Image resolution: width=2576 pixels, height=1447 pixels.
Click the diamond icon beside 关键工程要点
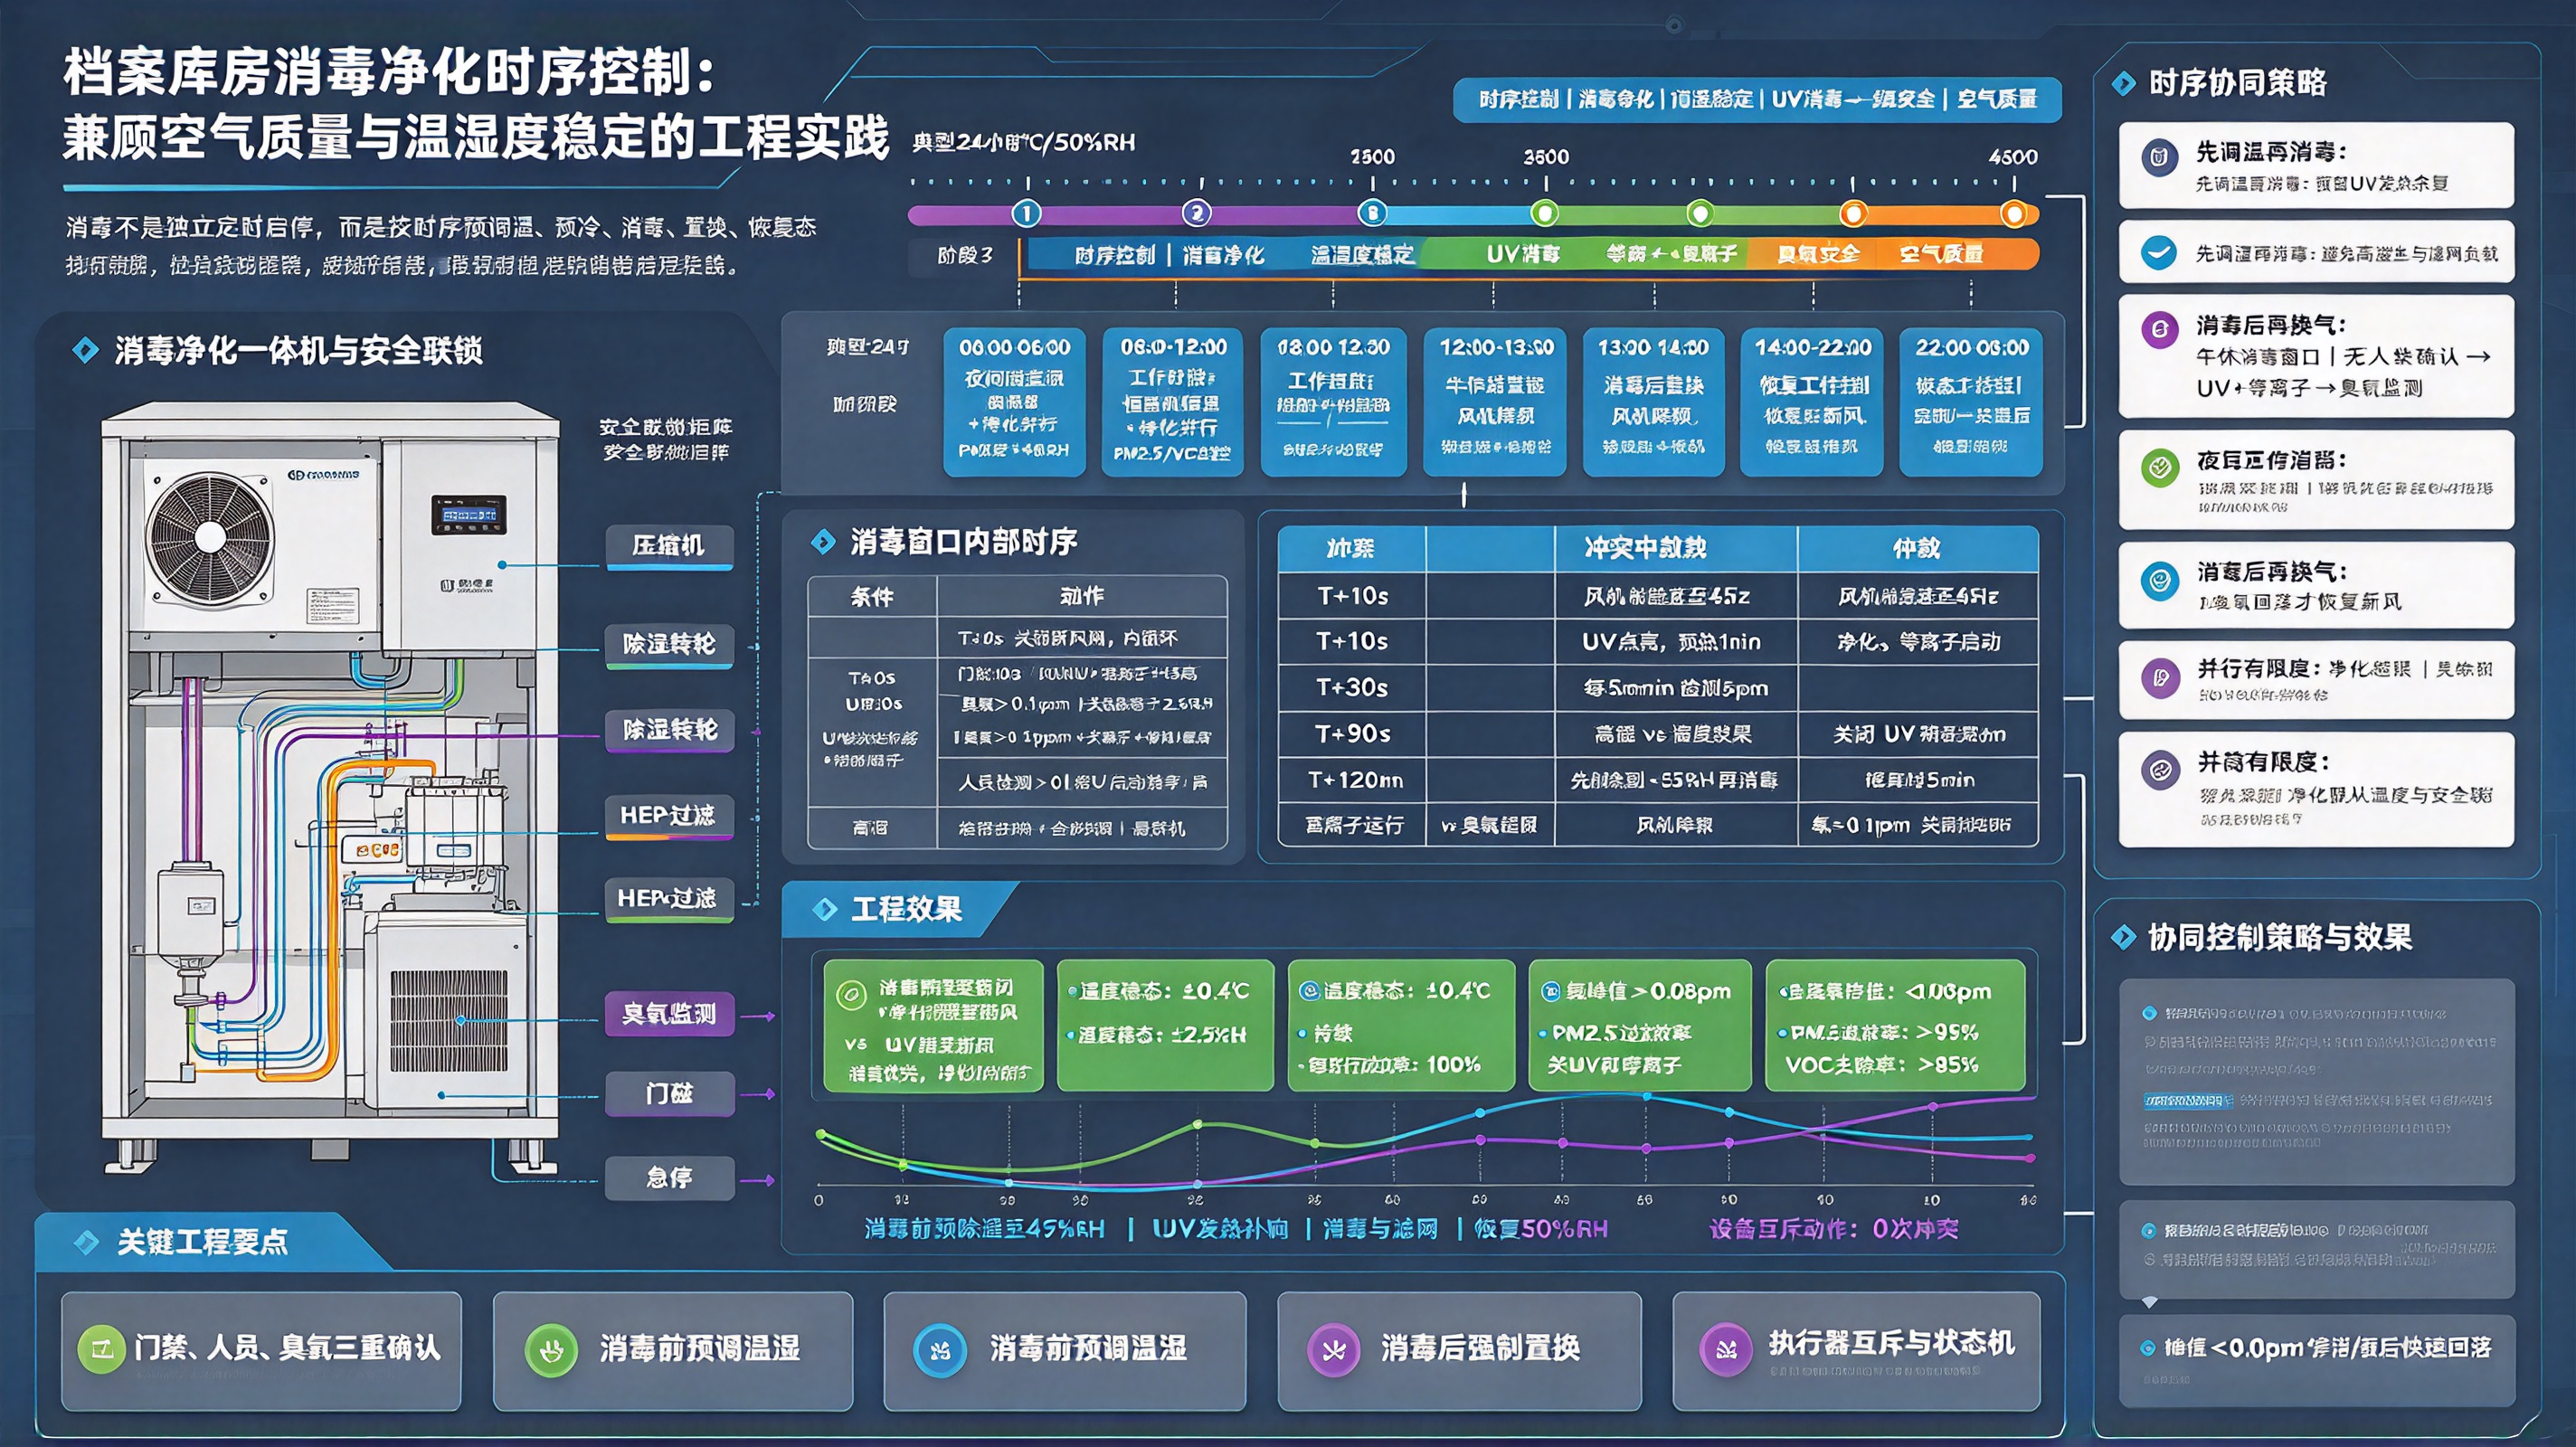[87, 1242]
